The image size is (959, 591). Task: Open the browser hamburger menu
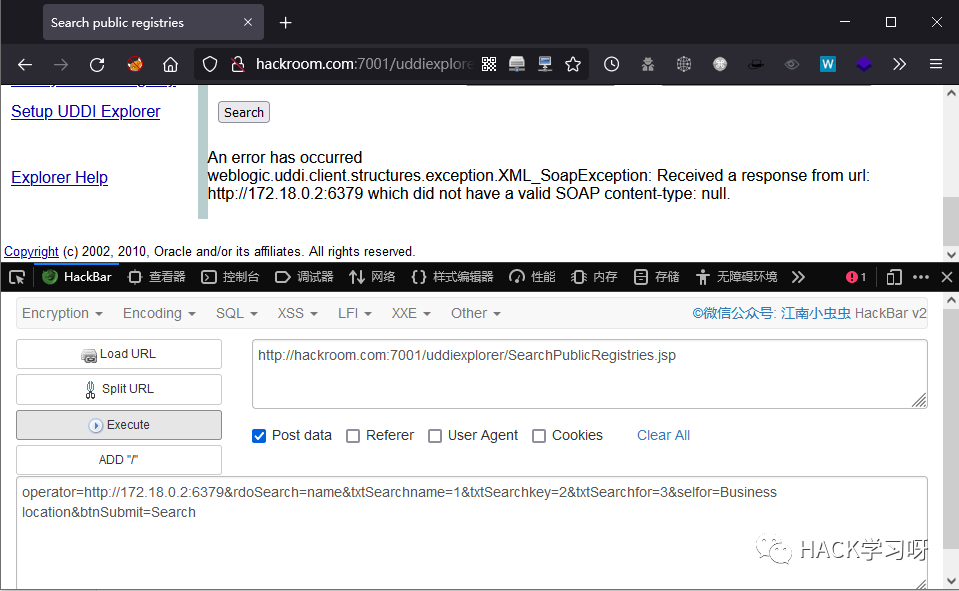coord(936,64)
